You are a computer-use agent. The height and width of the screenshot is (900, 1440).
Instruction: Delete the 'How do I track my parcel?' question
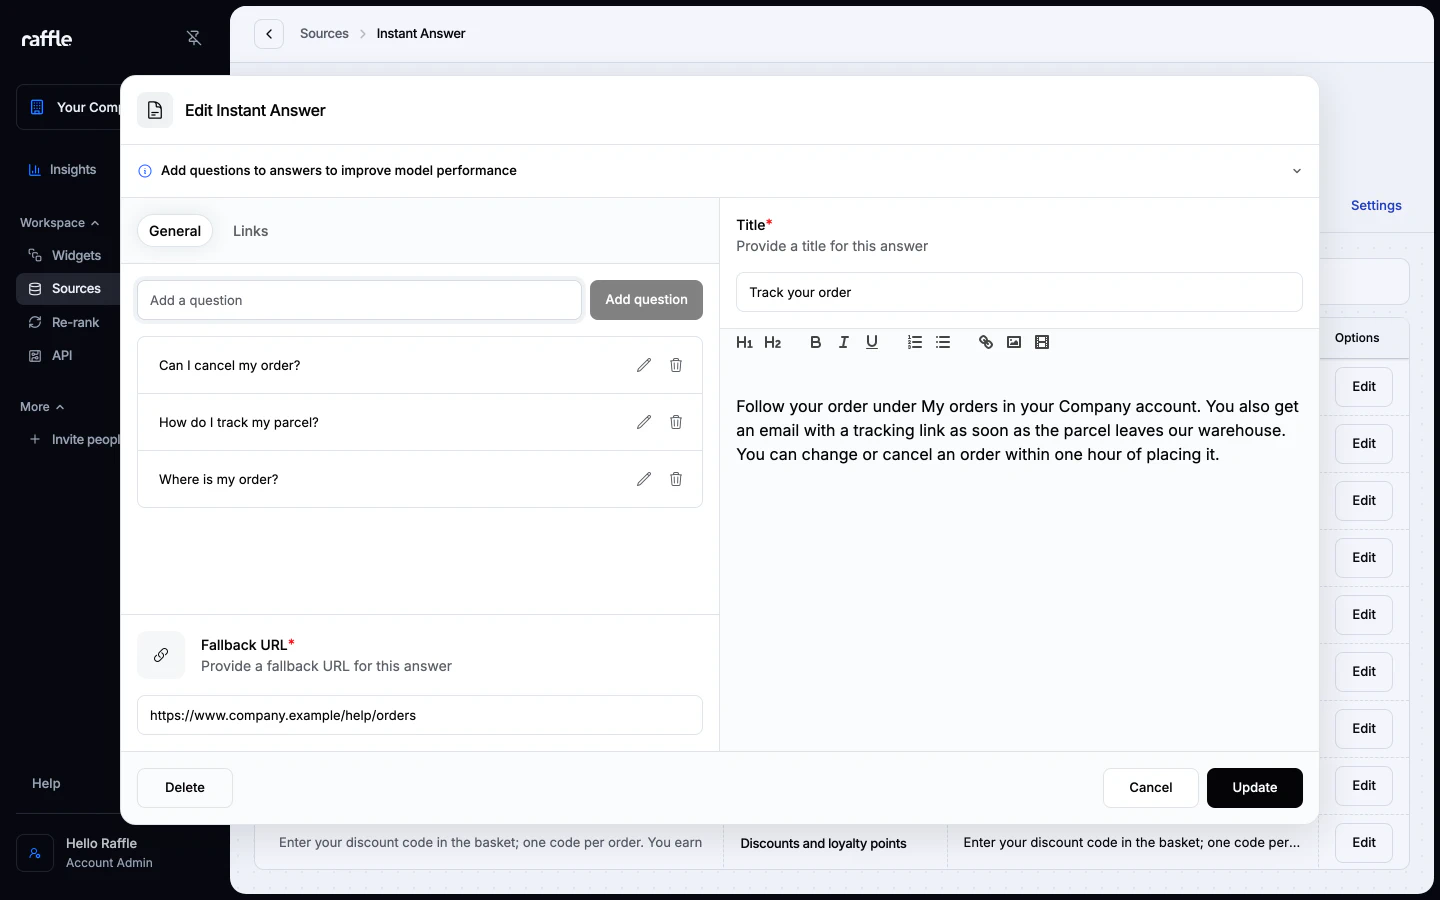click(676, 422)
